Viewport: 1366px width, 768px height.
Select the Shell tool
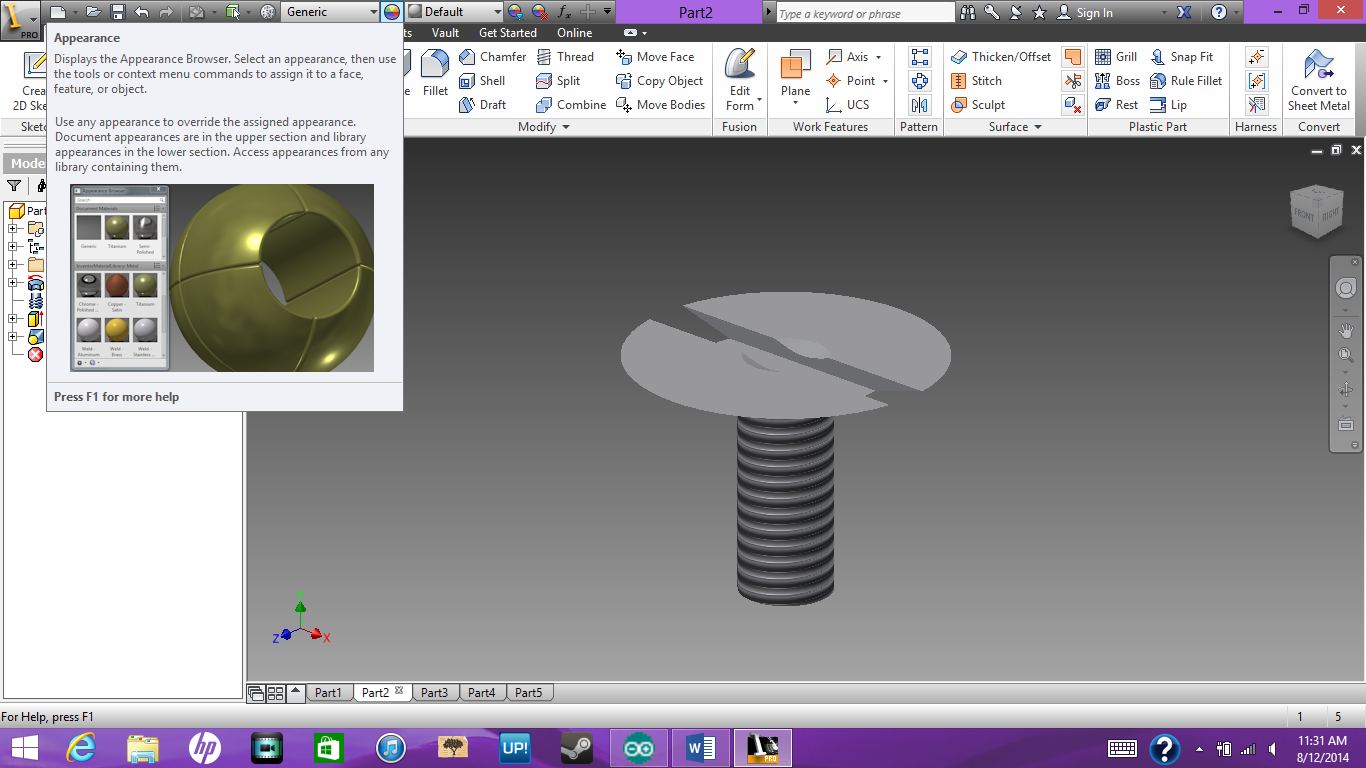pyautogui.click(x=489, y=81)
